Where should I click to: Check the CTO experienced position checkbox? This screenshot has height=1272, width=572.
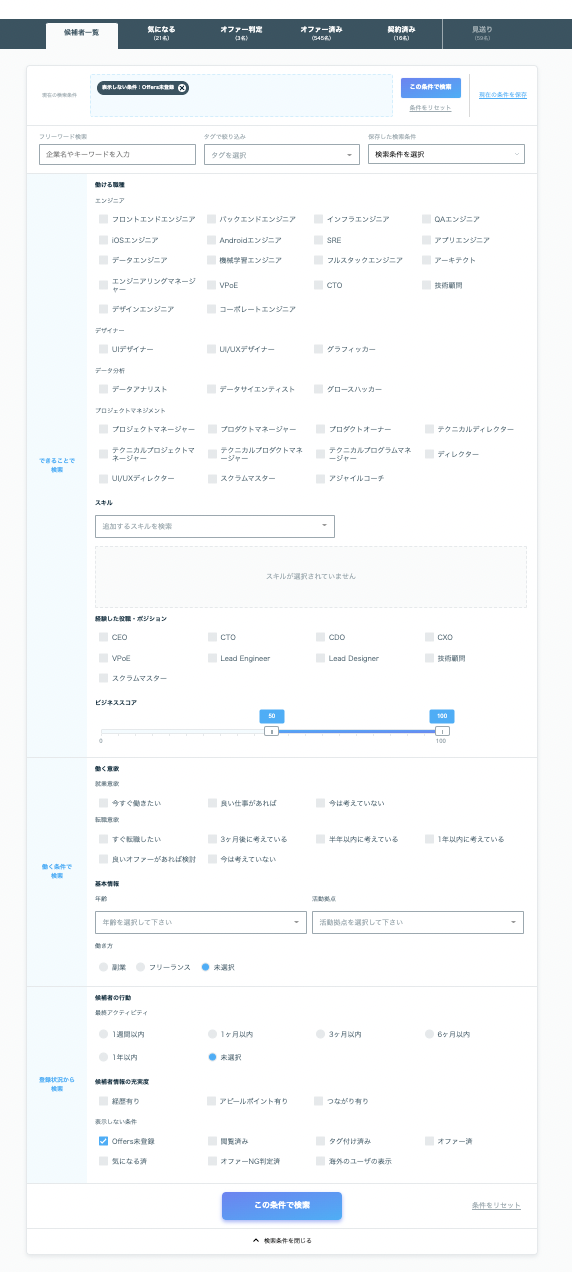click(212, 637)
